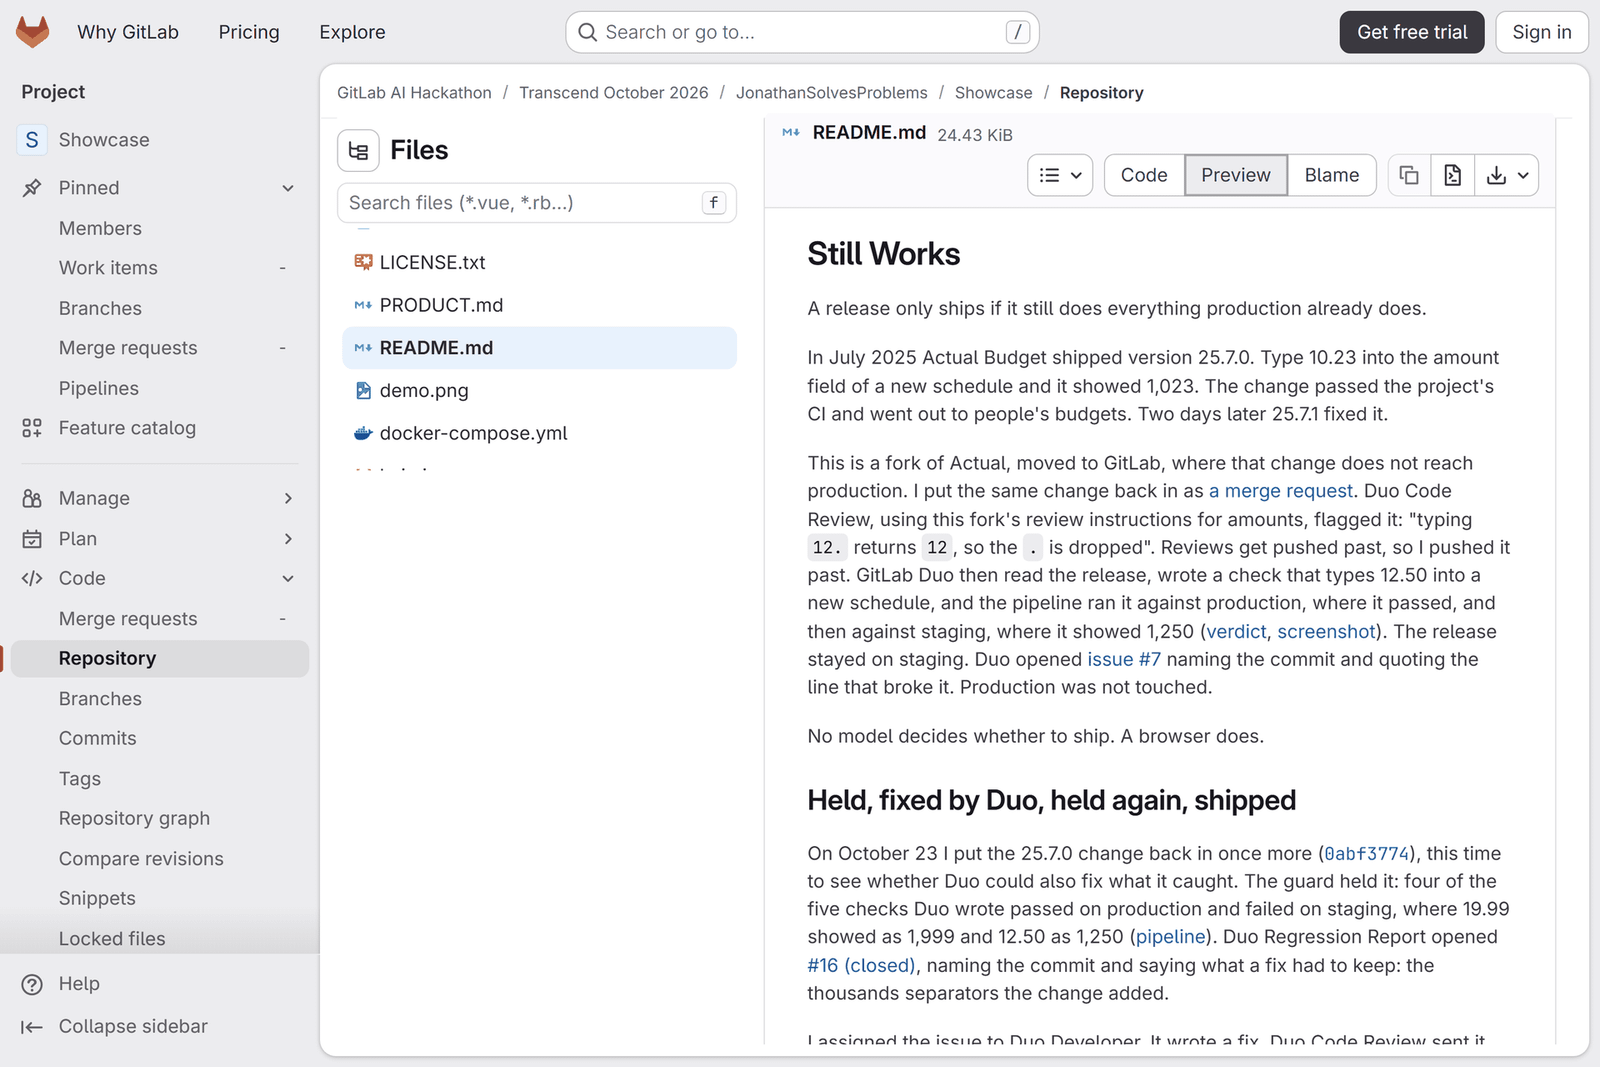This screenshot has width=1600, height=1067.
Task: Follow the pipeline link
Action: (1170, 937)
